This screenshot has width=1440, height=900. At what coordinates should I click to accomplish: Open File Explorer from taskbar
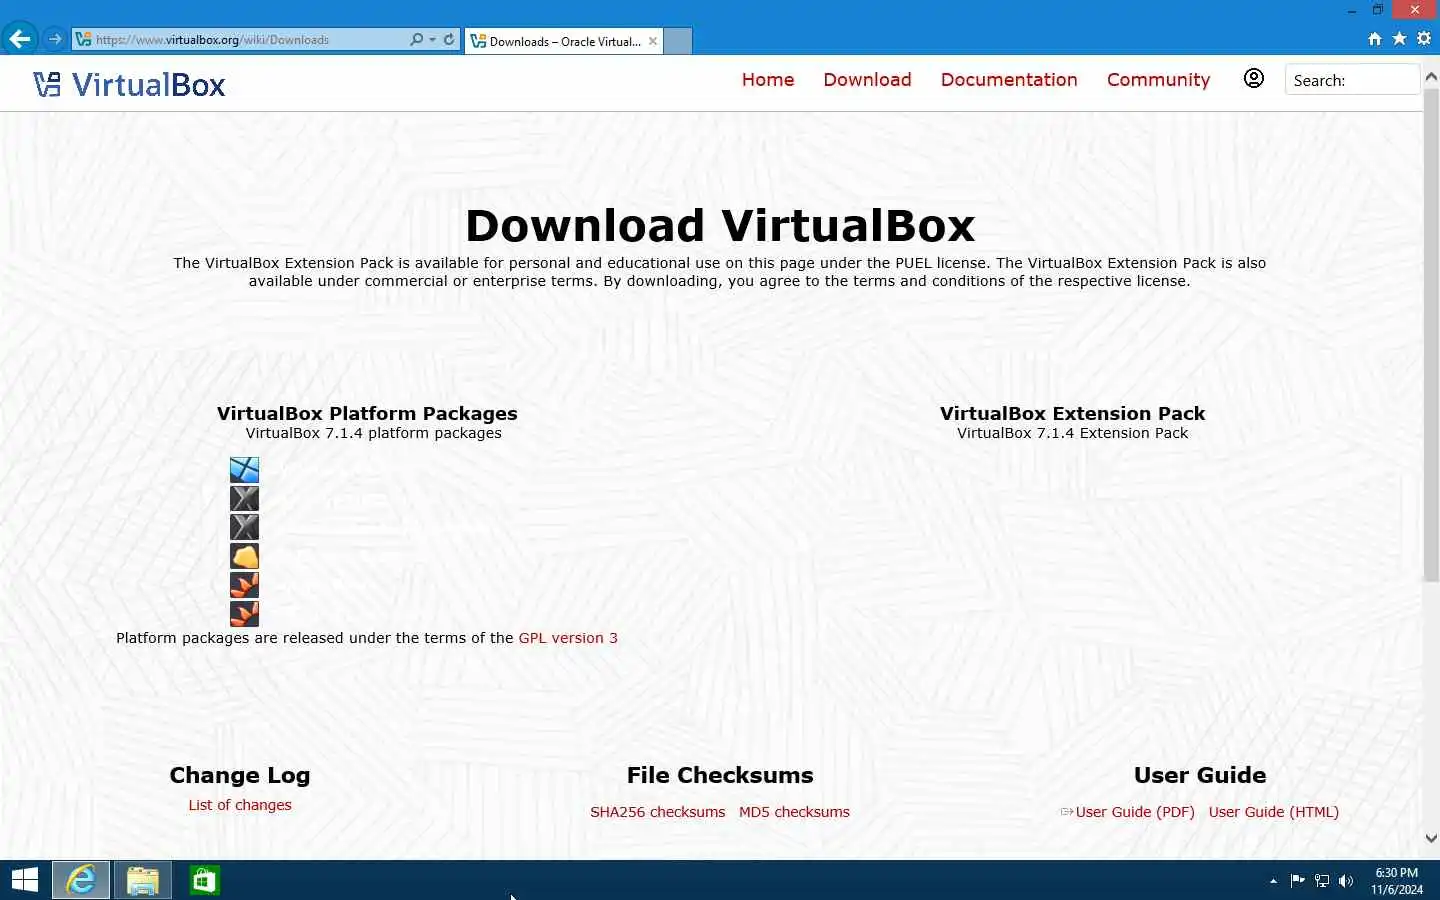point(142,880)
